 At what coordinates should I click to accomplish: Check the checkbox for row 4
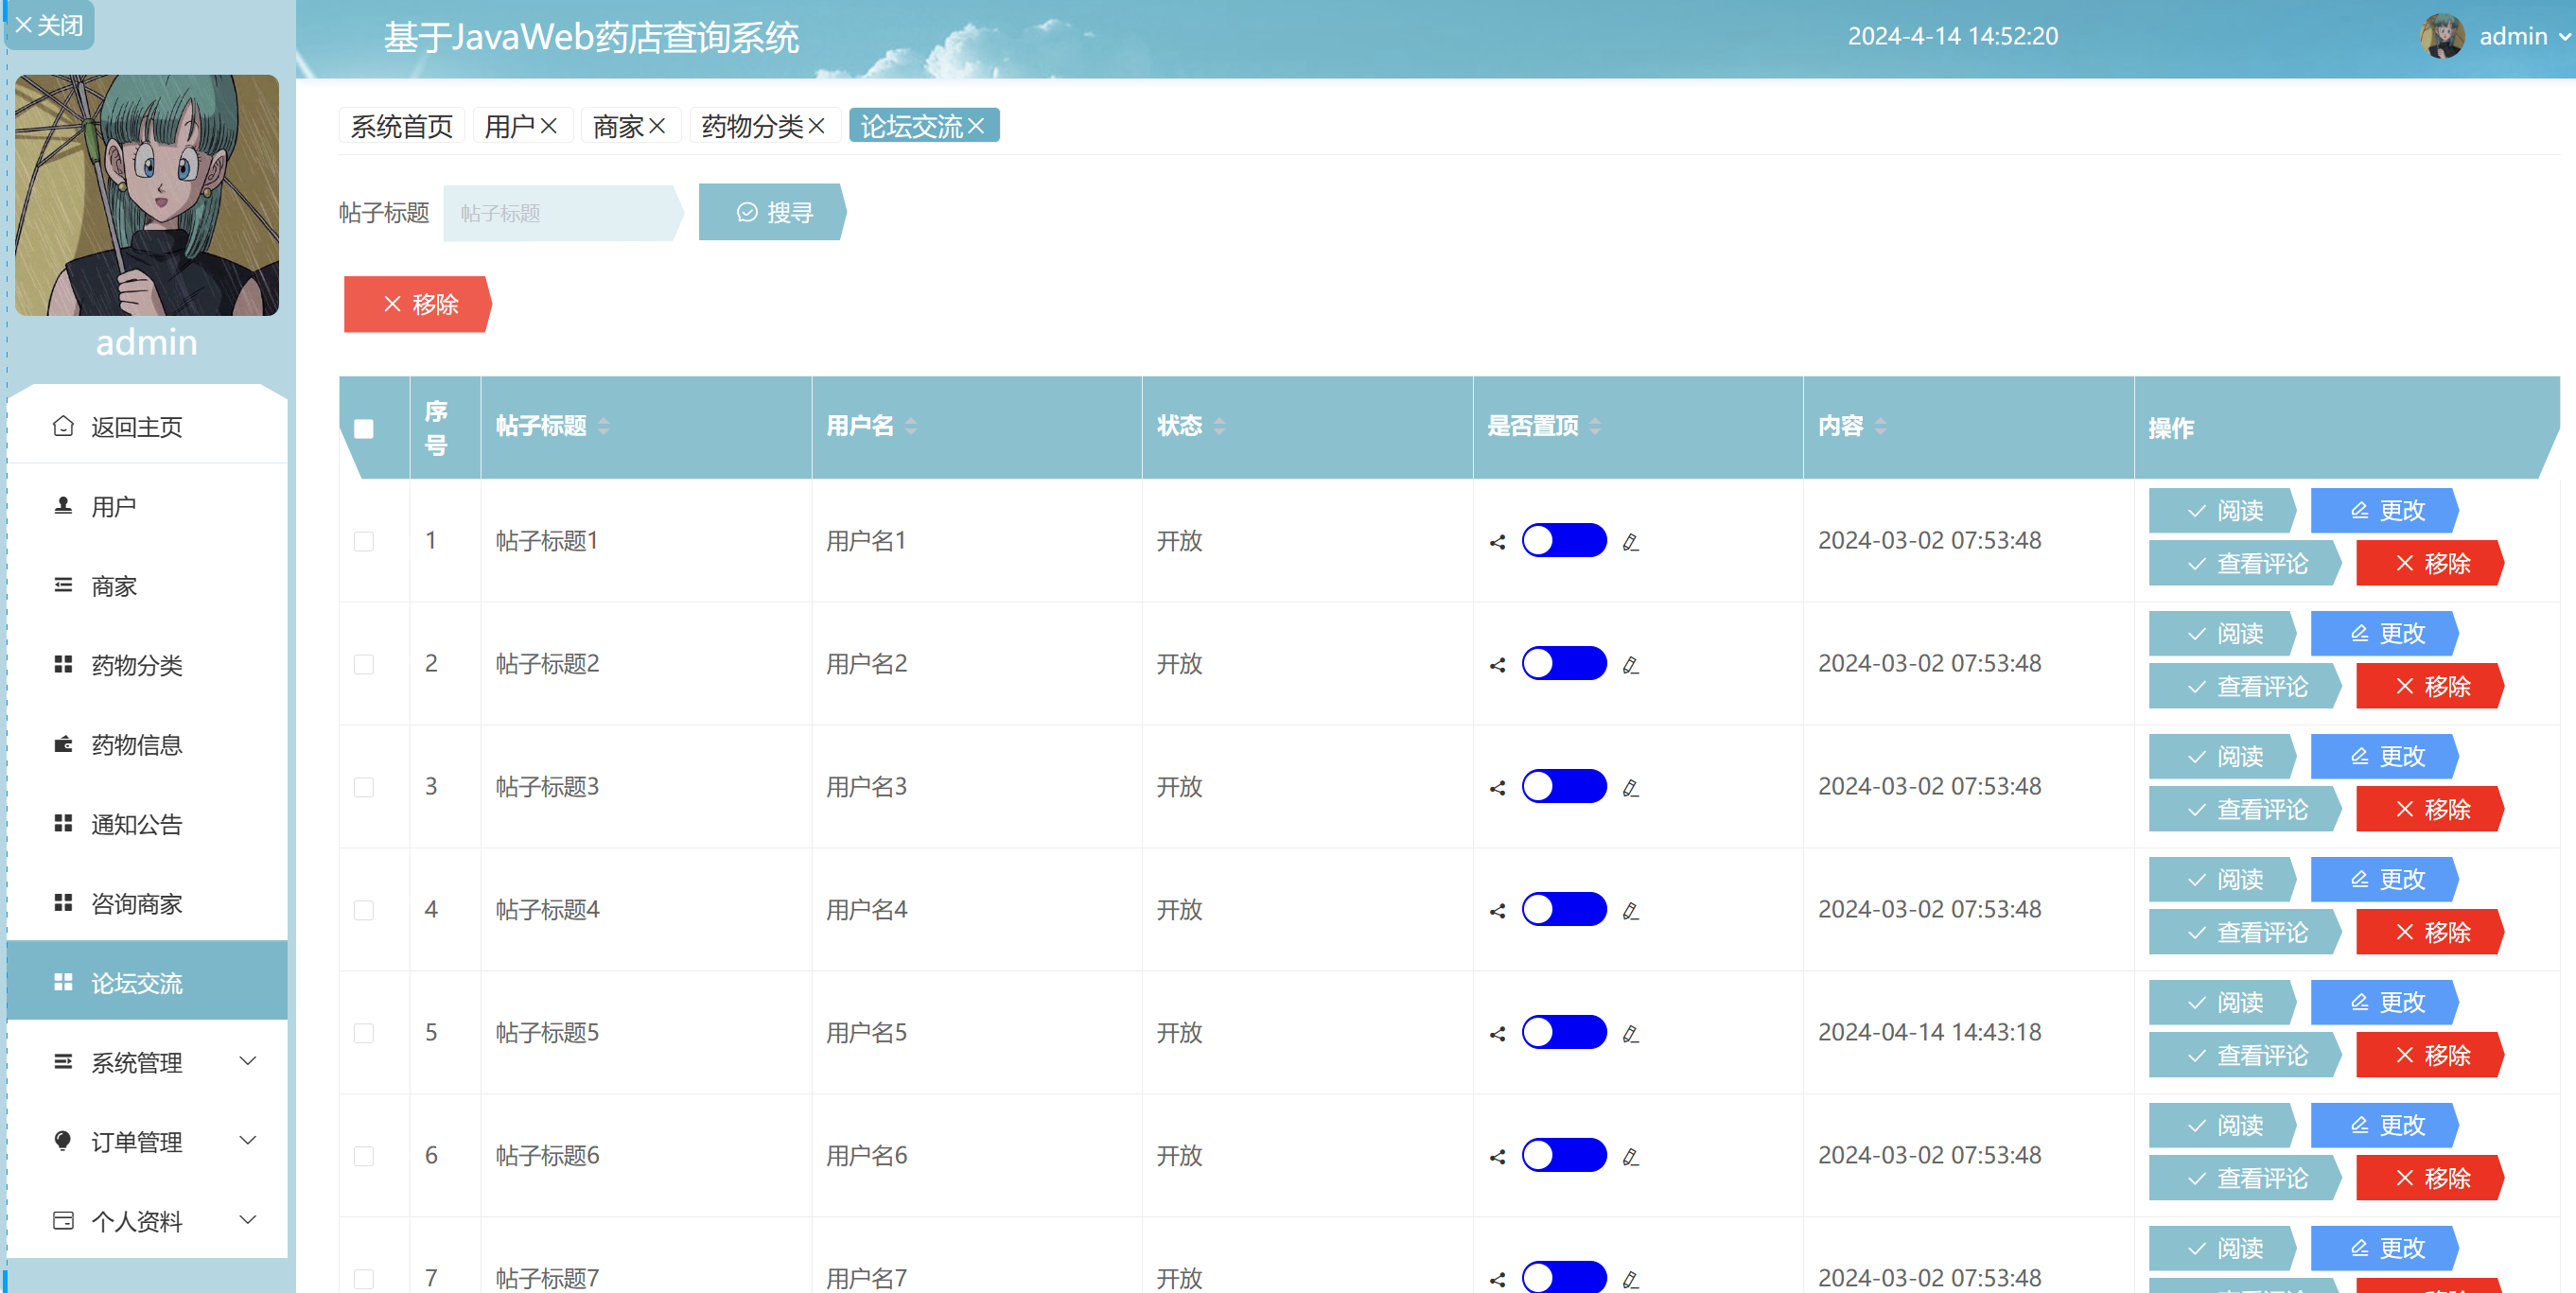[x=364, y=910]
